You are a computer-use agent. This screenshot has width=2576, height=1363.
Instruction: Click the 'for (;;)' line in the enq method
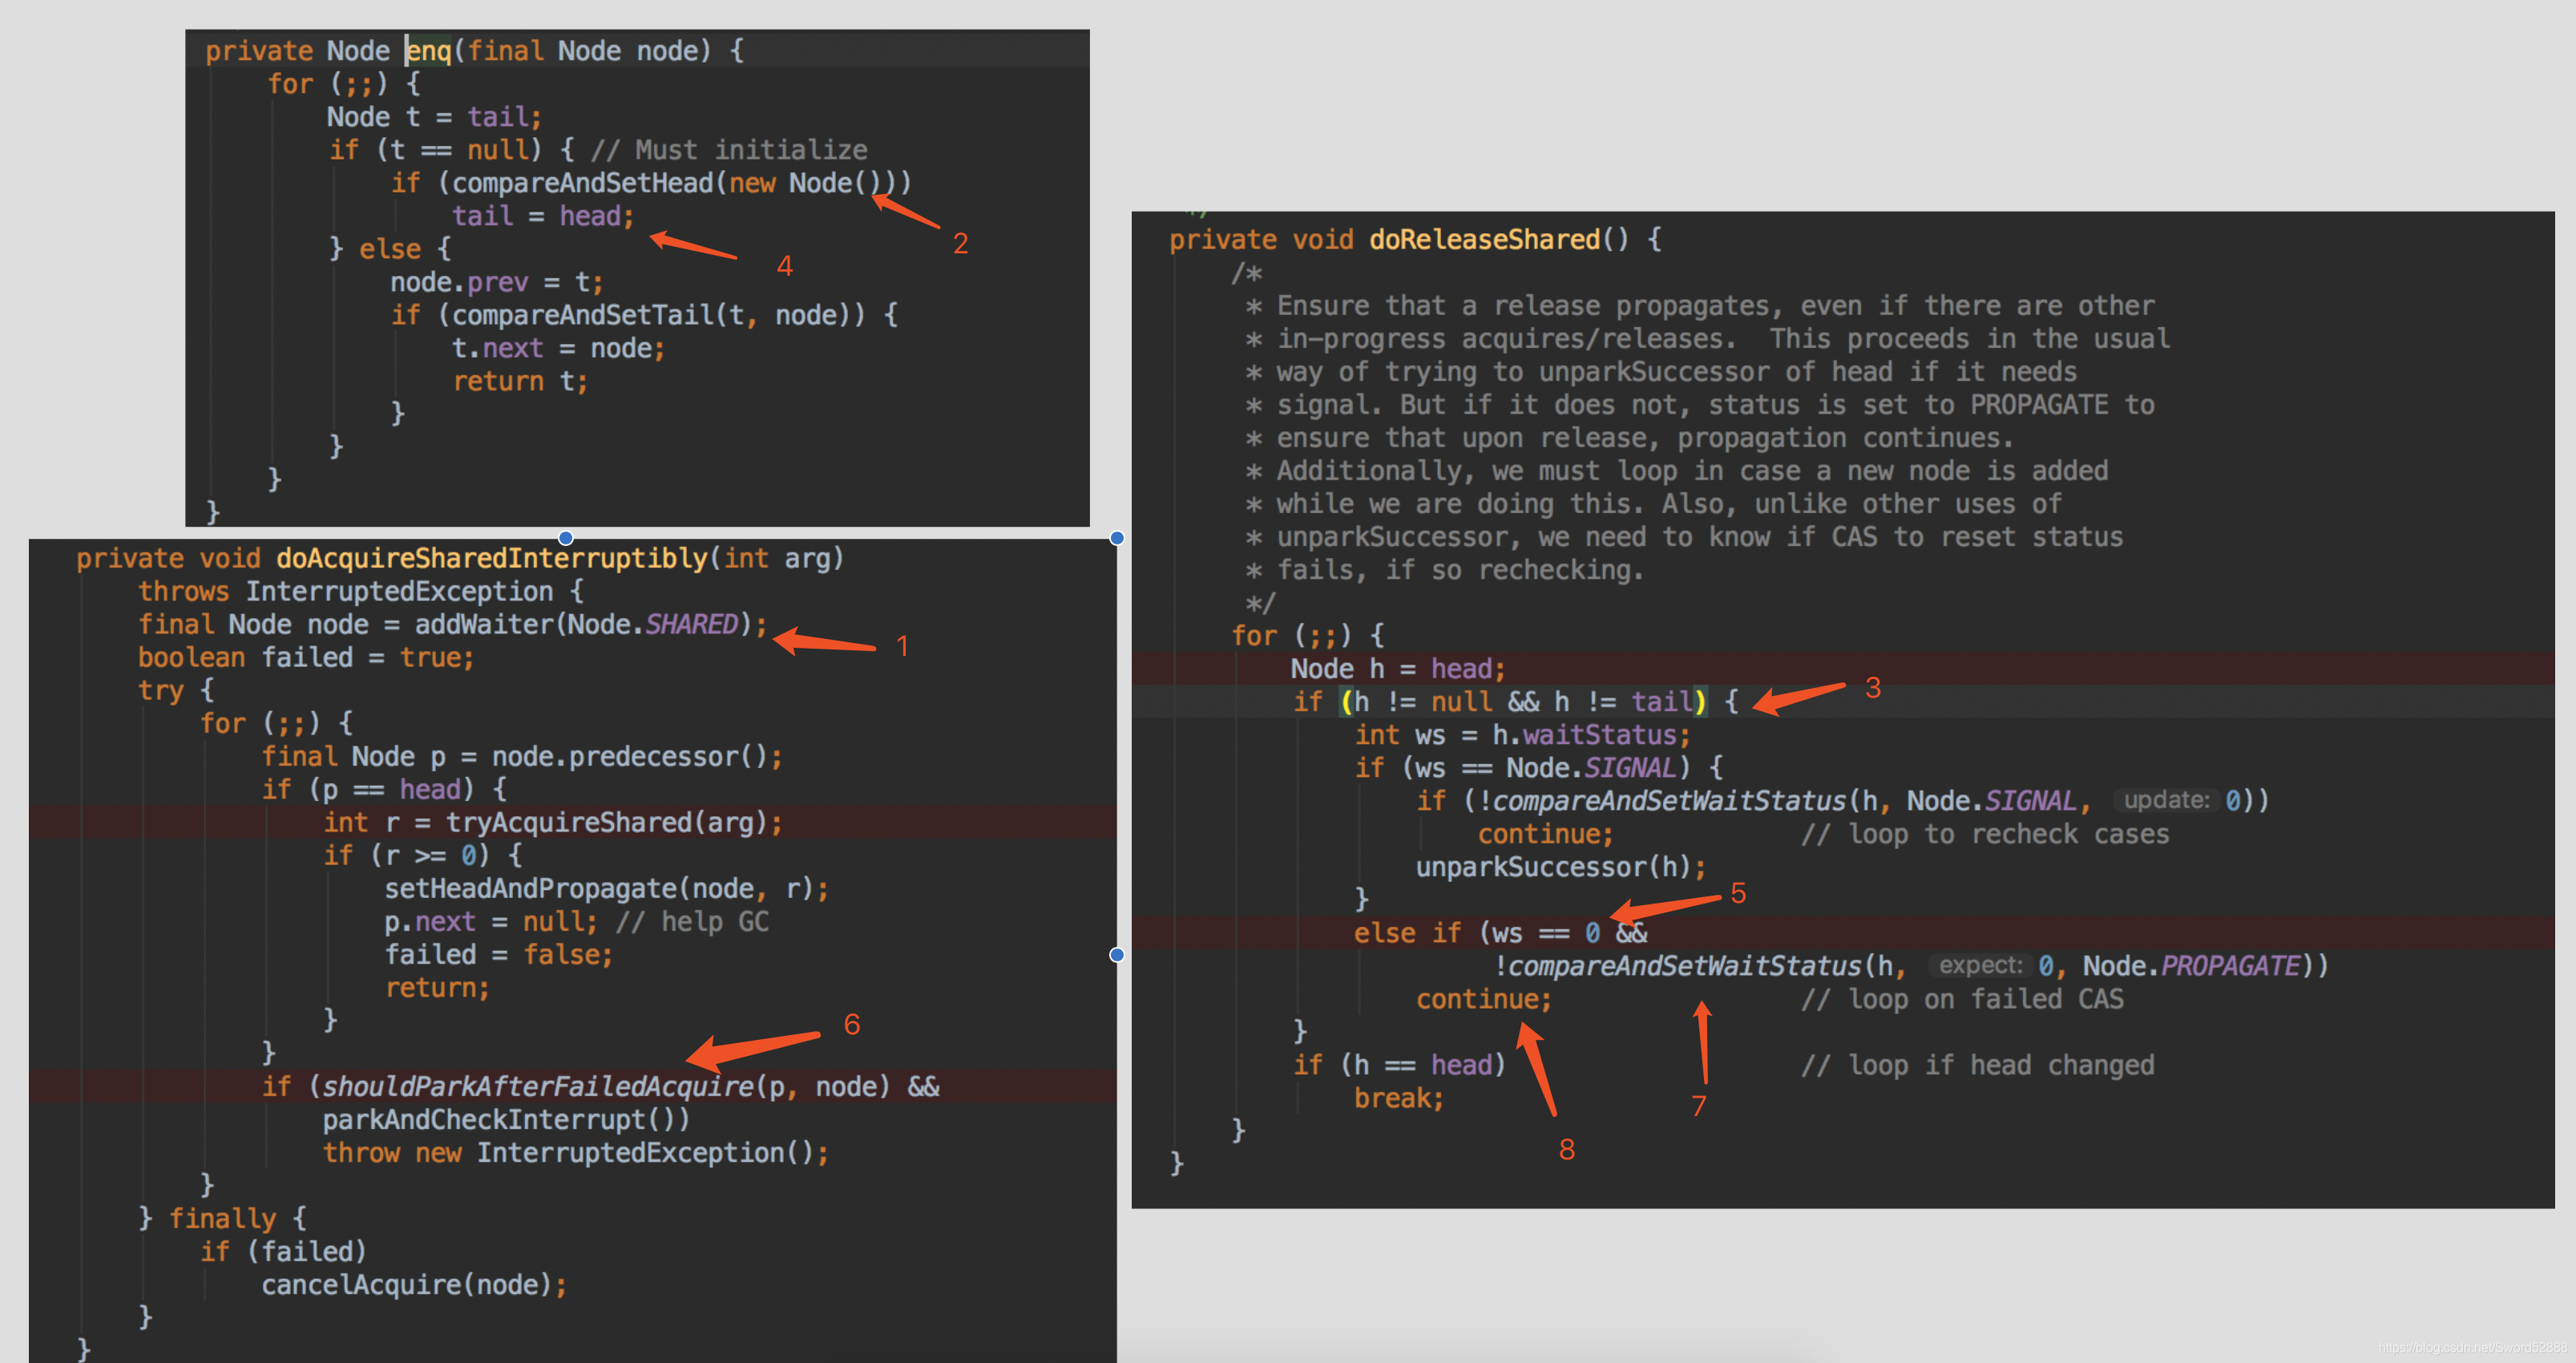pos(343,84)
